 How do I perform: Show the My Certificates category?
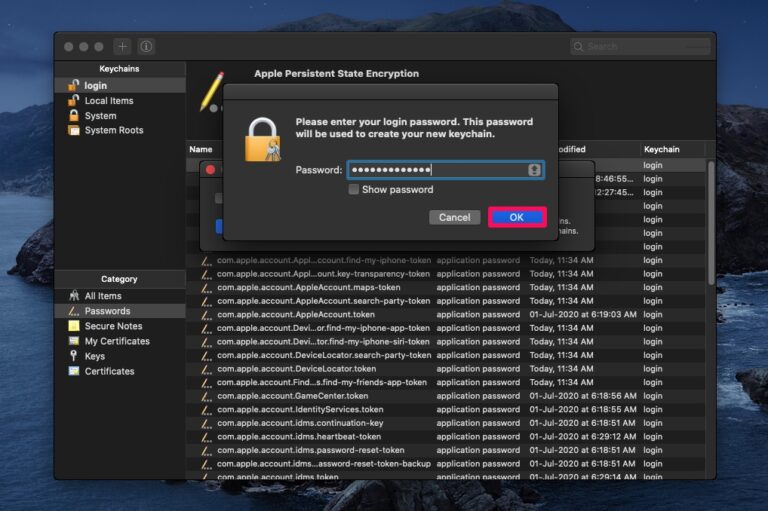120,341
